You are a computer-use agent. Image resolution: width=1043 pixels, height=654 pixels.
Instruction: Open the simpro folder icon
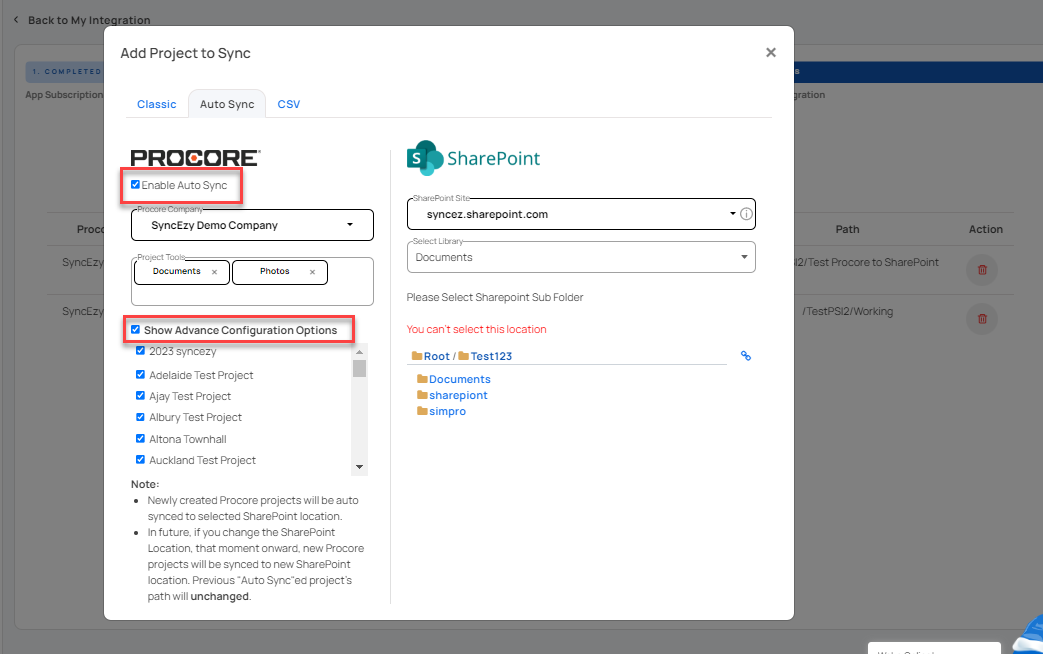click(x=422, y=411)
